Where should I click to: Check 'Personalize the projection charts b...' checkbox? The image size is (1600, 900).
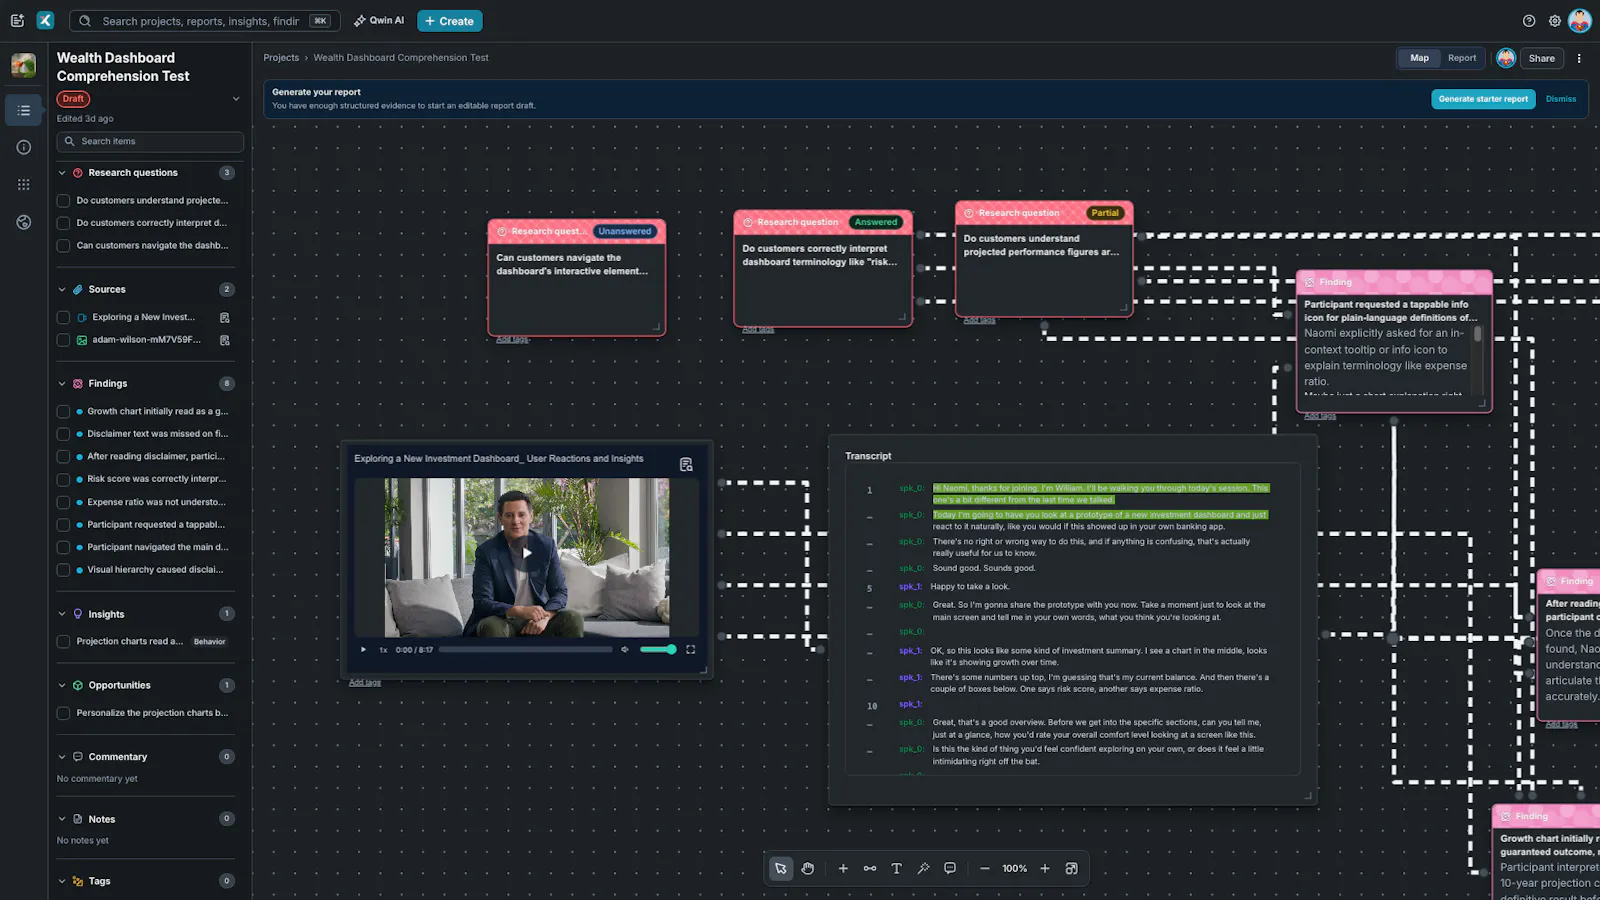point(64,713)
